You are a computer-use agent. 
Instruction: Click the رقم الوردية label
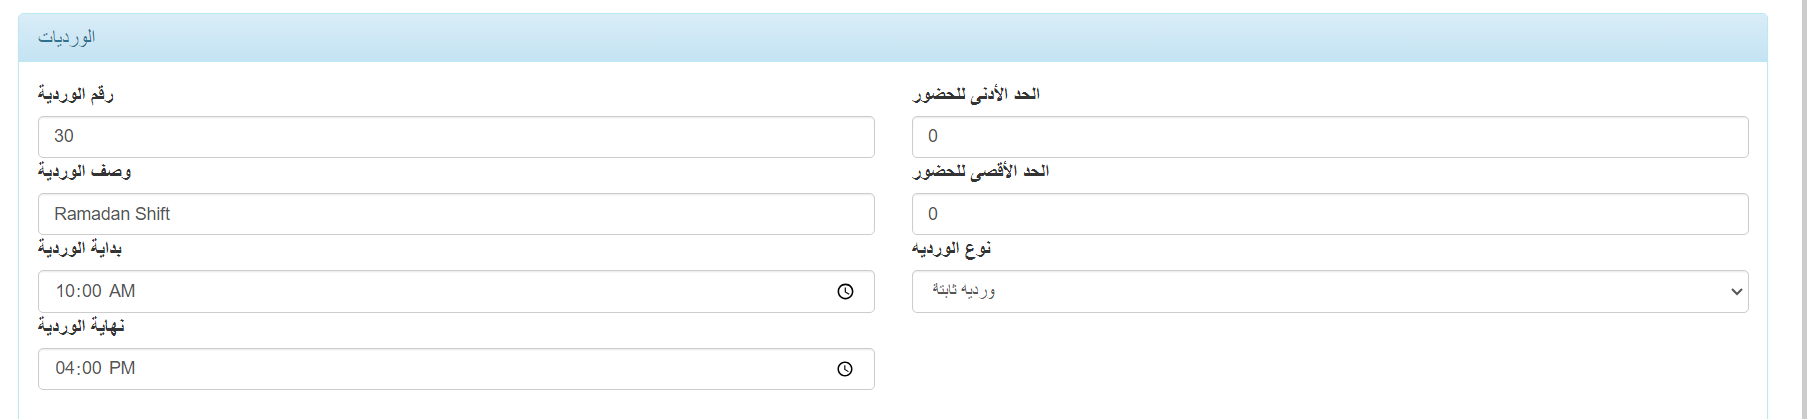[76, 94]
